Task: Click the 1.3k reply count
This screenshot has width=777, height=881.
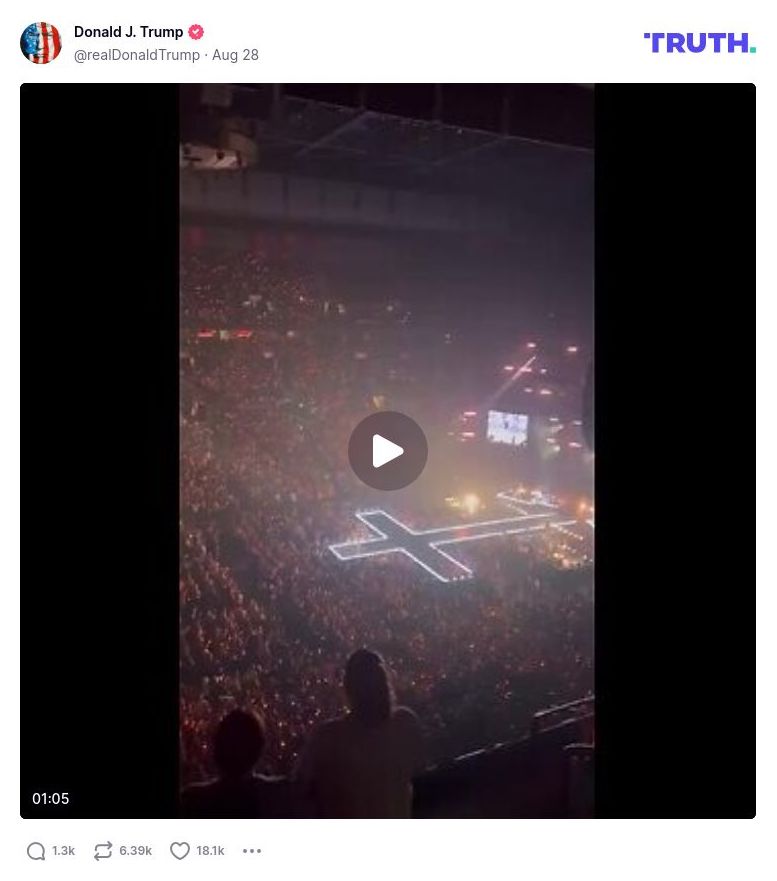Action: click(63, 851)
